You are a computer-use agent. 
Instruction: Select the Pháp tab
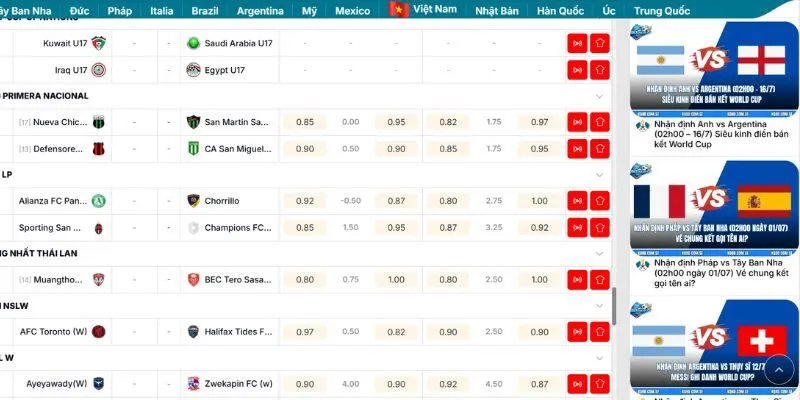coord(120,11)
